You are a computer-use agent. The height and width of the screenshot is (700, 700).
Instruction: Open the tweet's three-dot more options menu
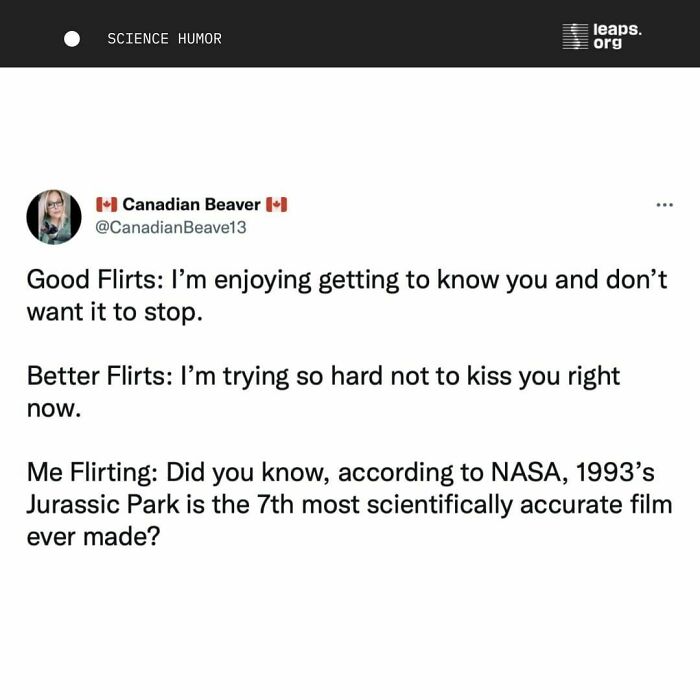[x=664, y=205]
